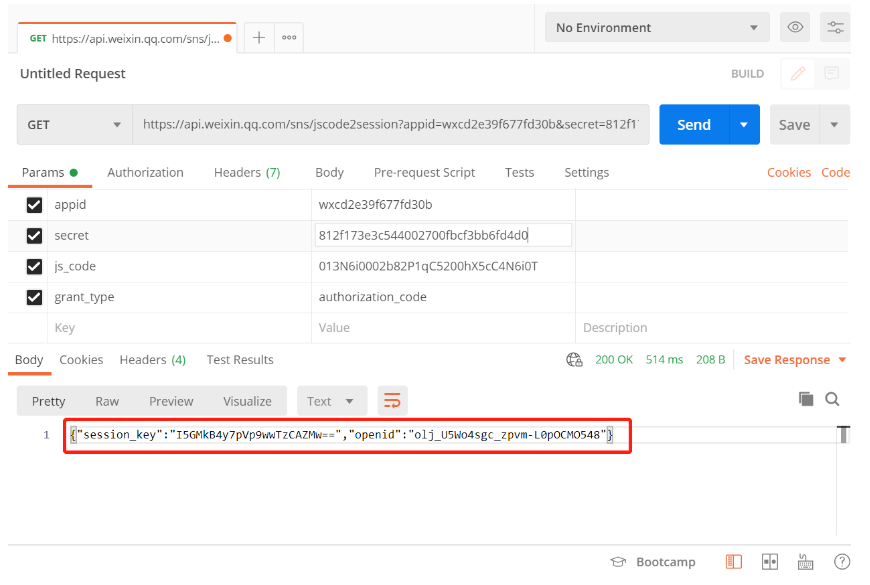The image size is (870, 585).
Task: Expand the Send button dropdown arrow
Action: [x=744, y=124]
